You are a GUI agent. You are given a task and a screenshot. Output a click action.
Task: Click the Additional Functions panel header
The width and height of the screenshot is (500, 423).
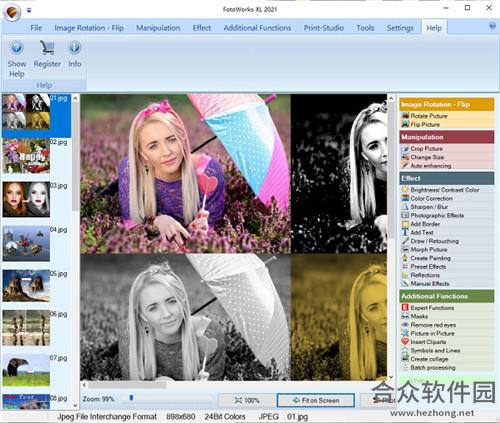[447, 296]
